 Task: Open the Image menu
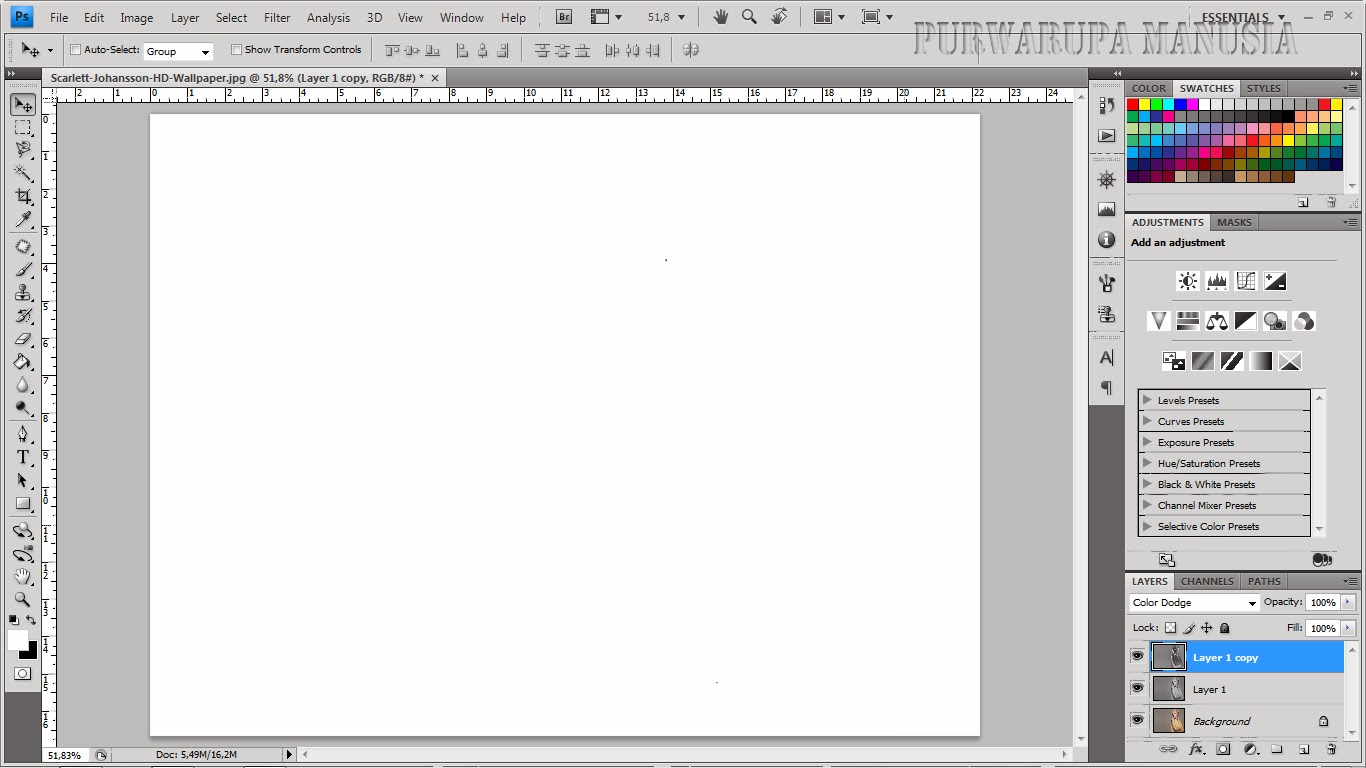point(137,17)
